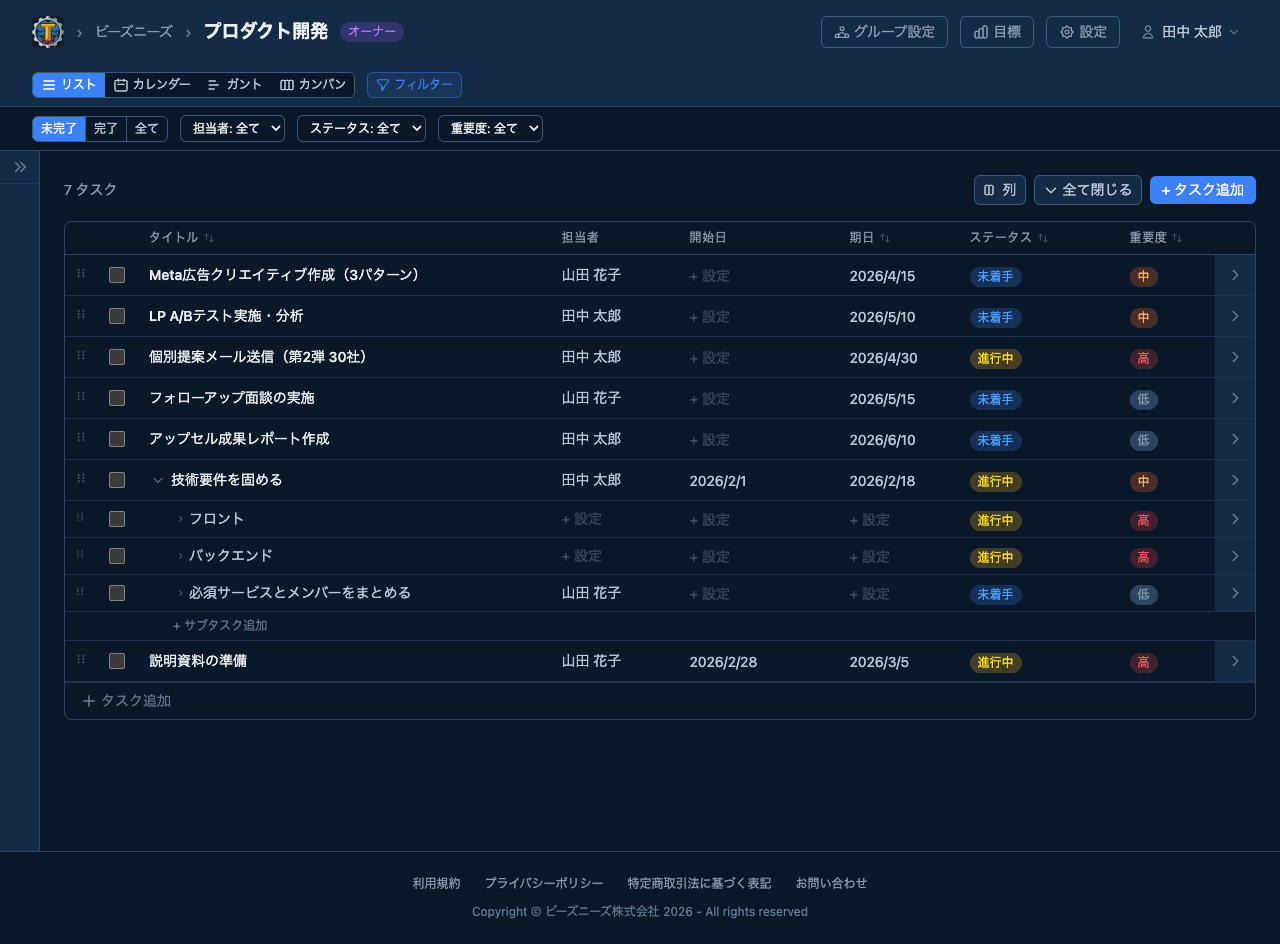1280x944 pixels.
Task: Collapse the 技術要件を固める subtask tree
Action: pyautogui.click(x=158, y=480)
